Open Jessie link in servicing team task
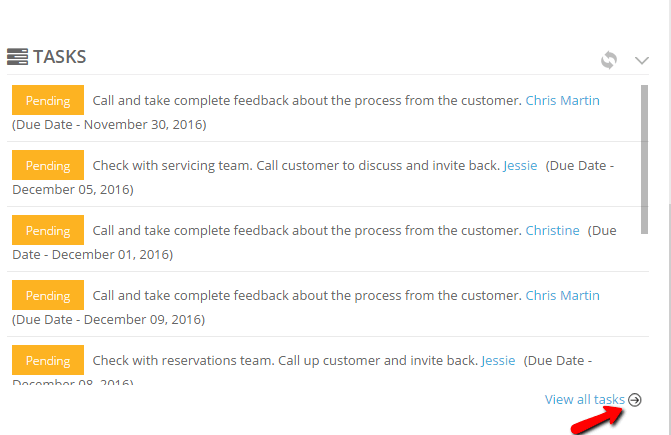671x435 pixels. pyautogui.click(x=520, y=166)
